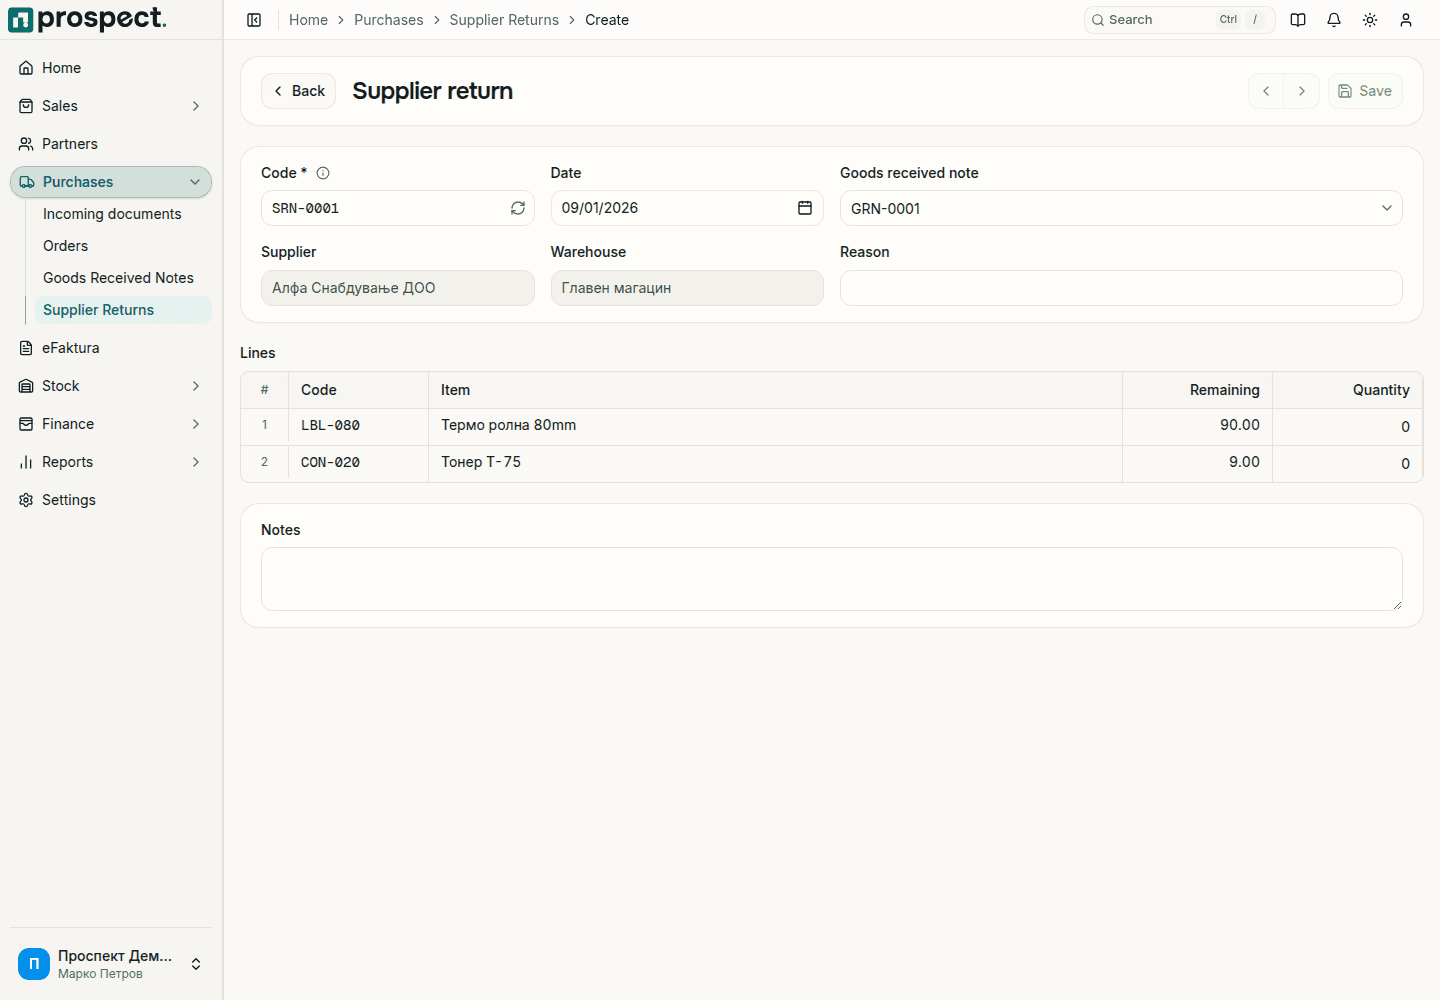The height and width of the screenshot is (1000, 1440).
Task: Open Orders under Purchases
Action: point(123,246)
